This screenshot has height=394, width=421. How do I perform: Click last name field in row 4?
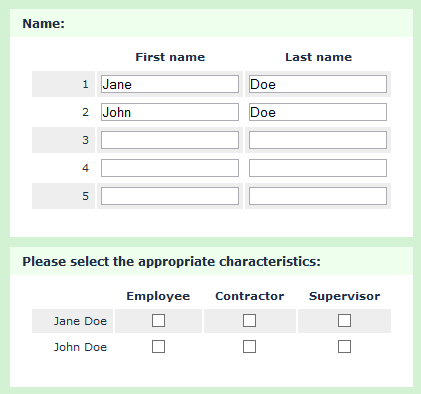coord(318,168)
